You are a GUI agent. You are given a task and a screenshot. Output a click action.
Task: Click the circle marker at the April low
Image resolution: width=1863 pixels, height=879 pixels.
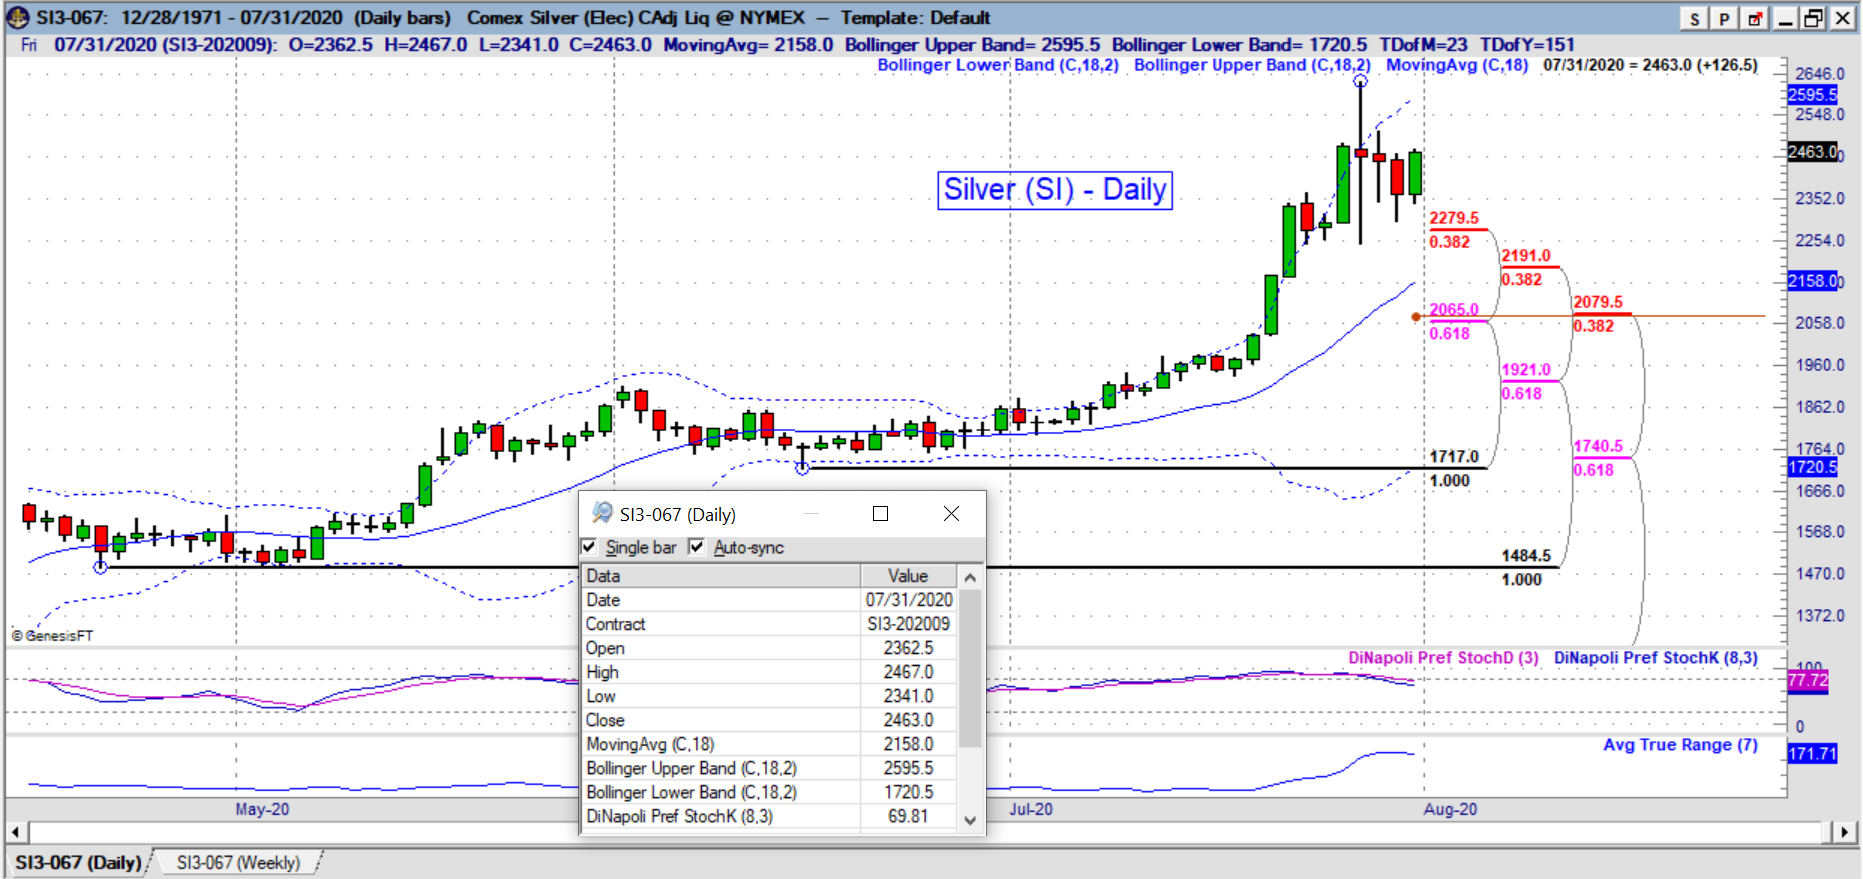100,567
